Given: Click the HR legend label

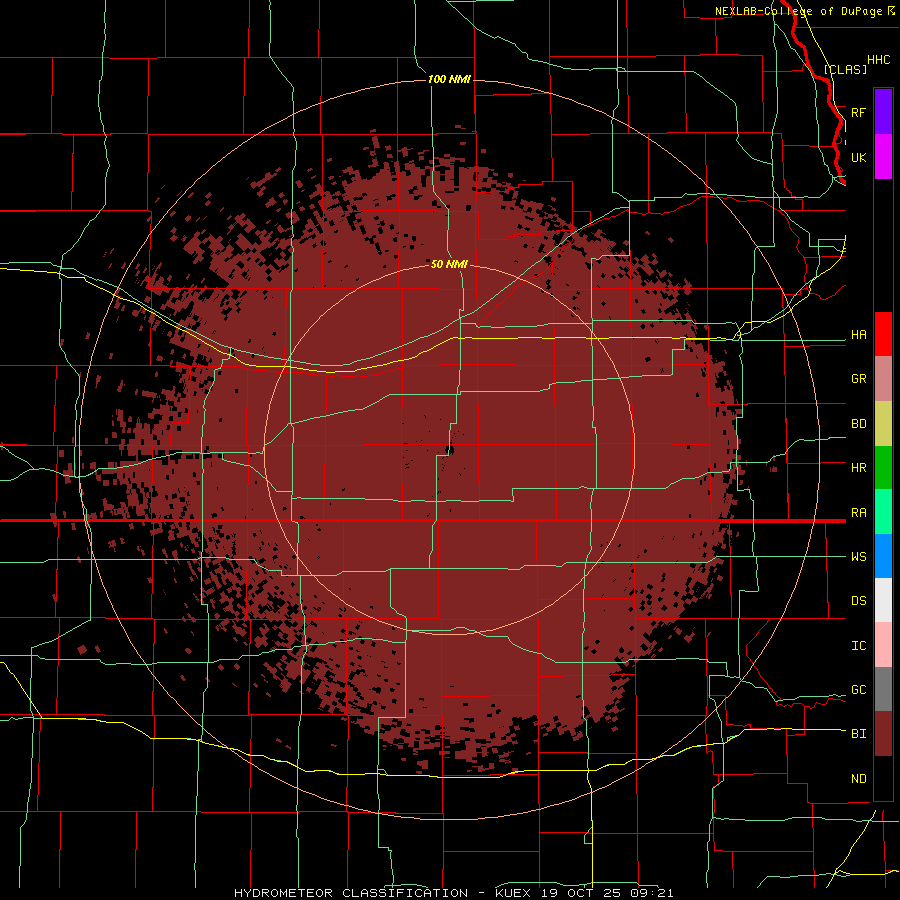Looking at the screenshot, I should (x=859, y=468).
